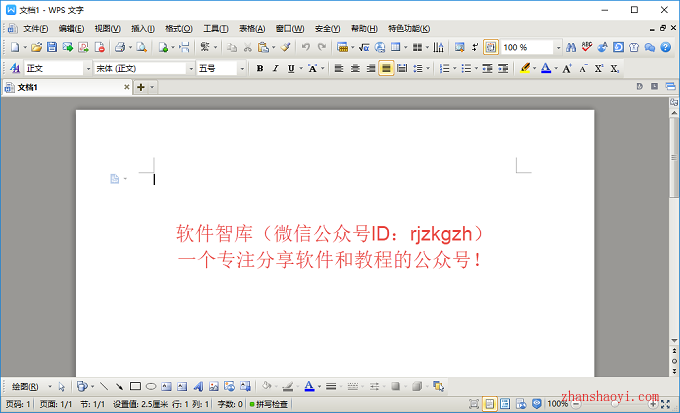Open Help via the blue question mark icon
The width and height of the screenshot is (680, 413).
pos(666,47)
